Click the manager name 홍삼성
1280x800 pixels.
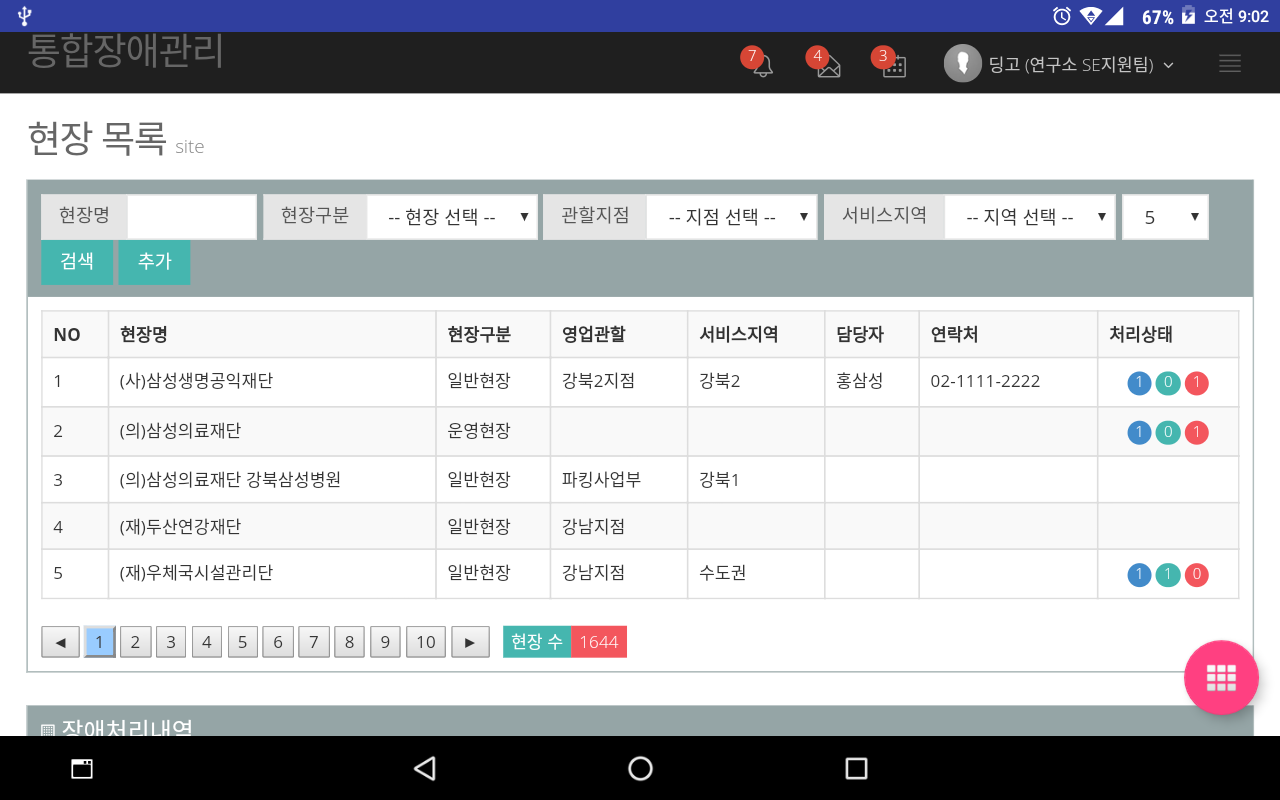click(860, 381)
